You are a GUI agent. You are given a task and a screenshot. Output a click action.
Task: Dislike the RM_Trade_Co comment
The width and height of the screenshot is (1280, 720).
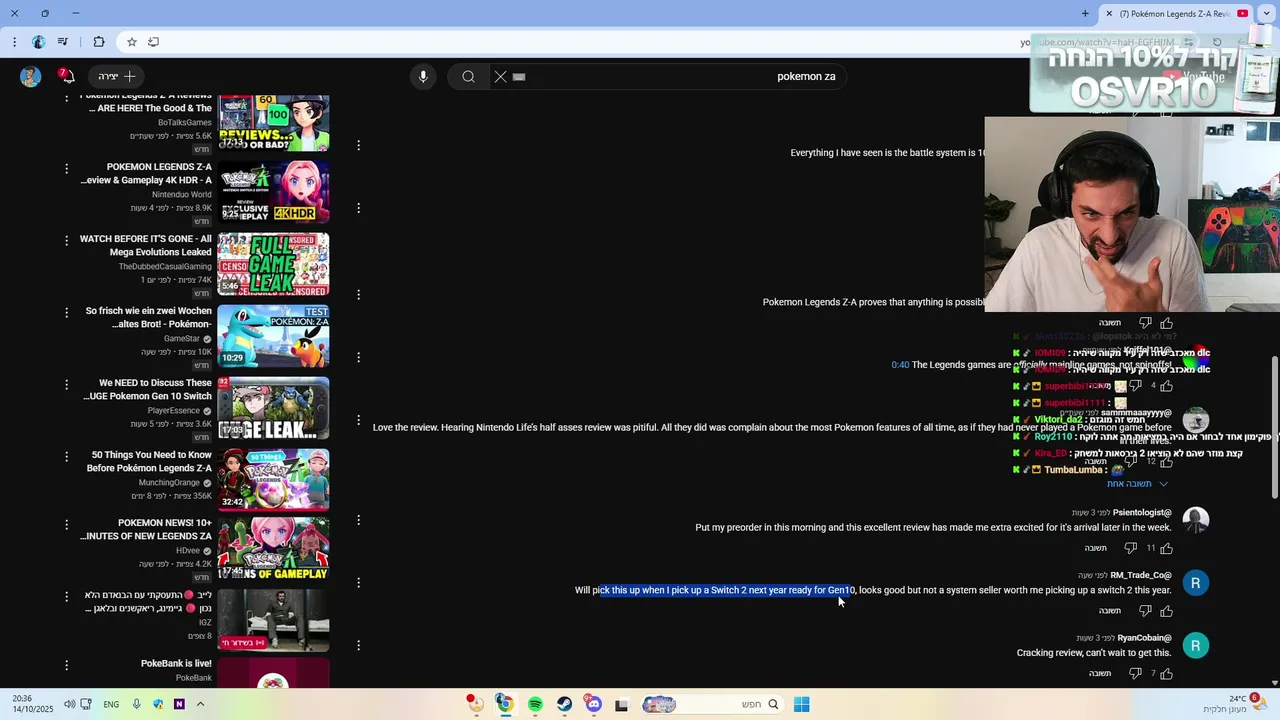click(x=1145, y=611)
